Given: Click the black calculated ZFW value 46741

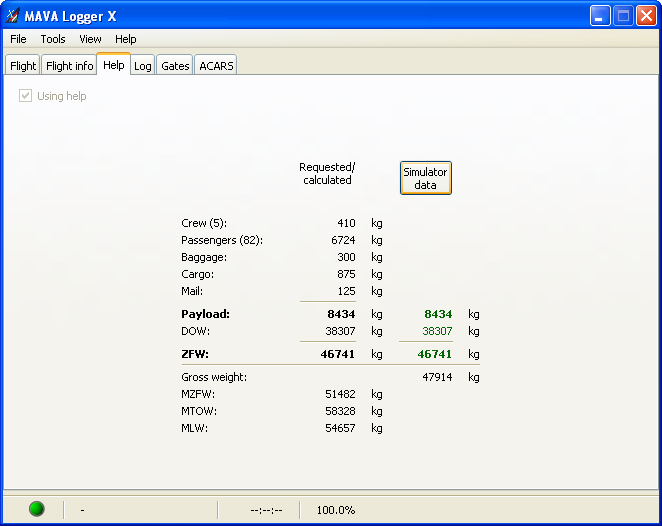Looking at the screenshot, I should coord(338,354).
